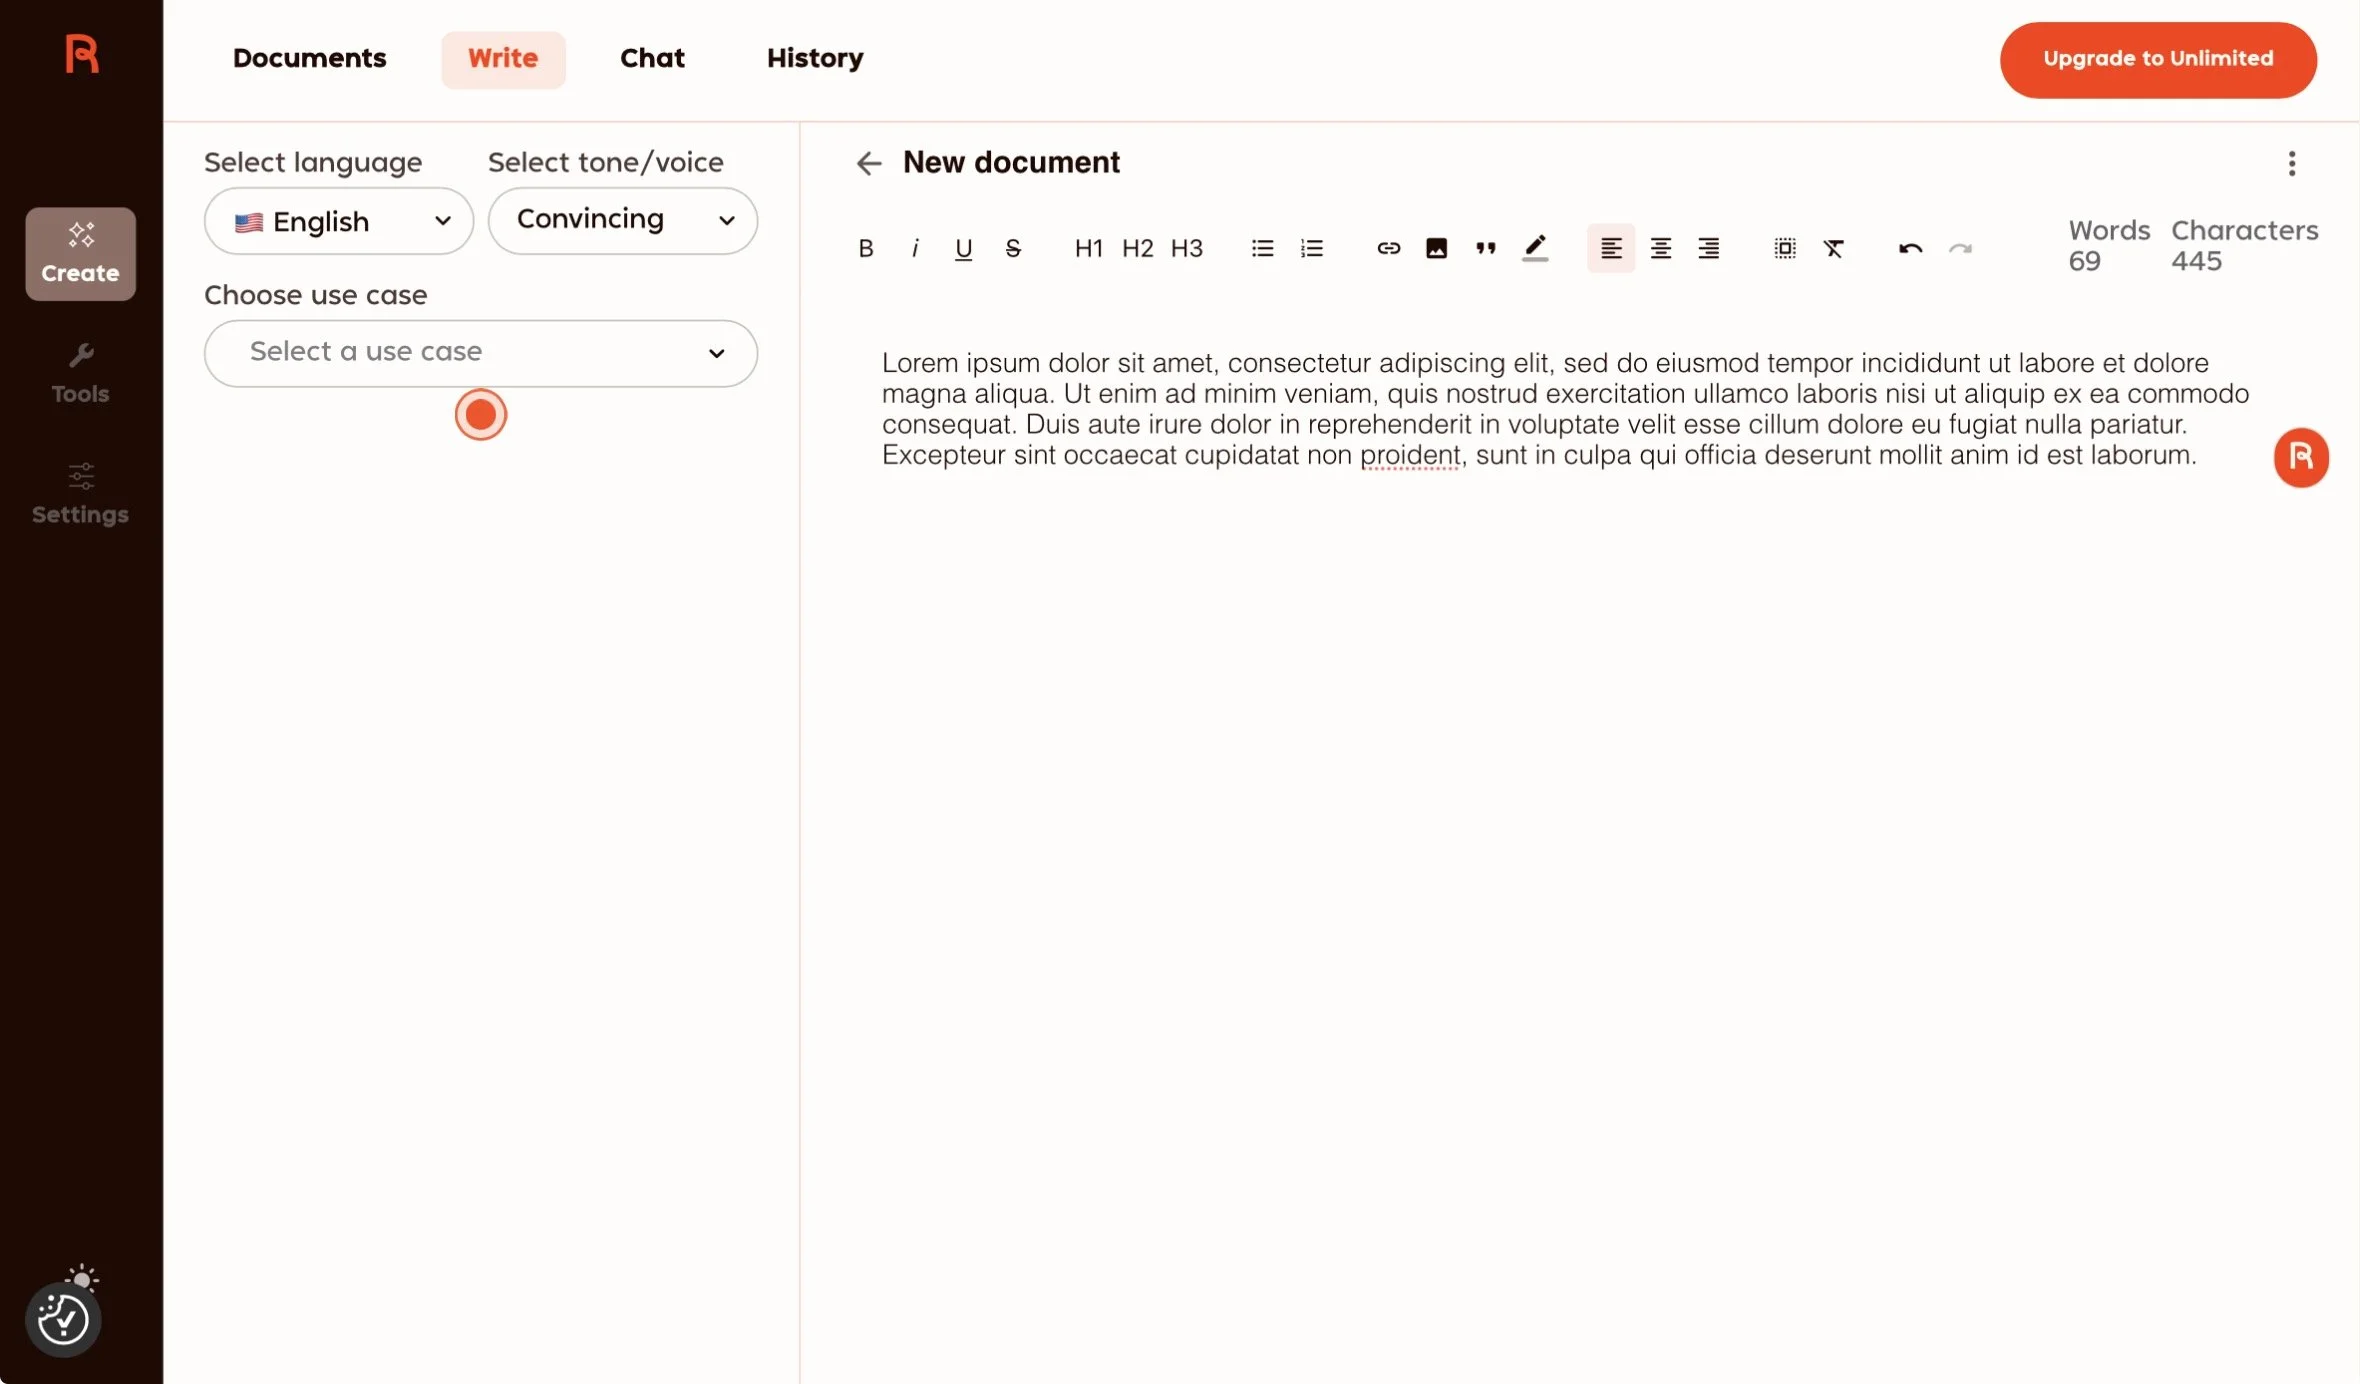Insert a link with chain icon

pyautogui.click(x=1388, y=248)
